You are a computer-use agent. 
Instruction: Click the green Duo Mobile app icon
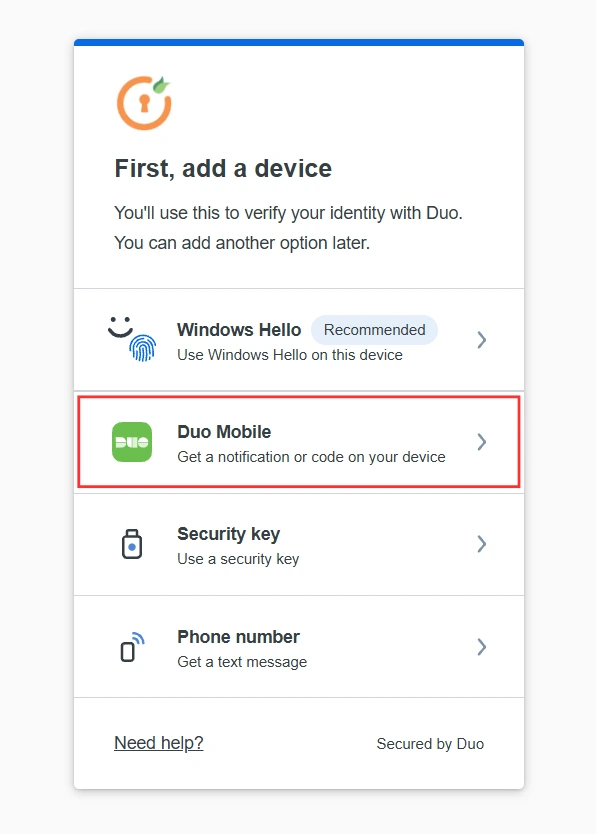[132, 441]
